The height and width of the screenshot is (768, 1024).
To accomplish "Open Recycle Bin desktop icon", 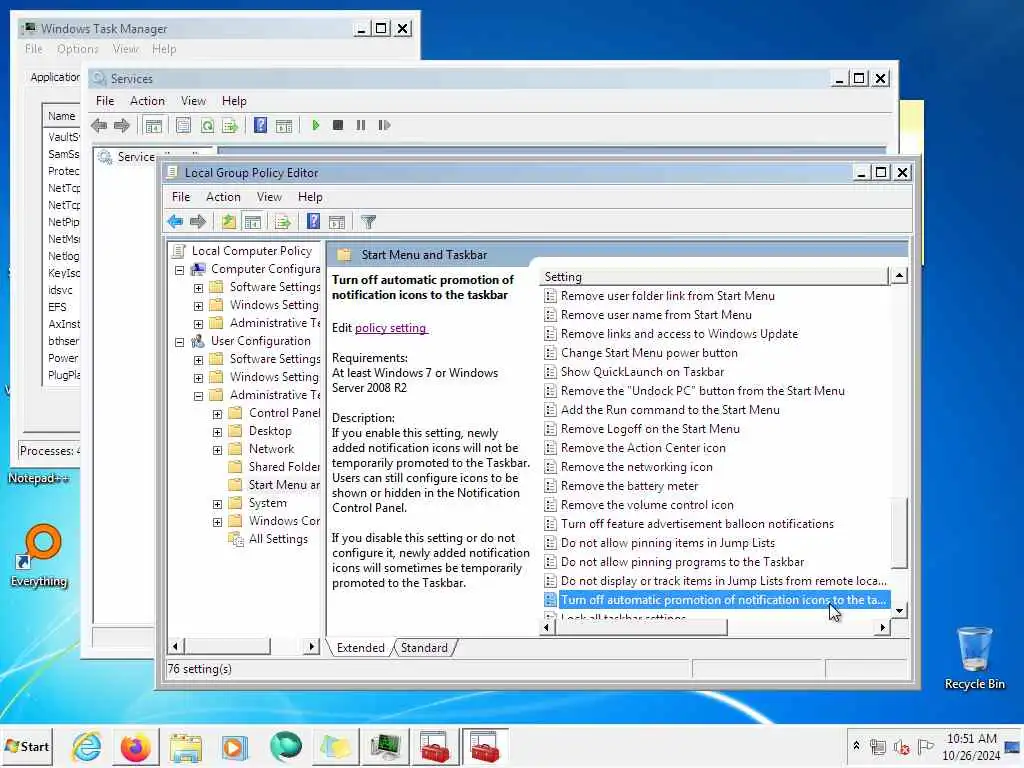I will (x=974, y=658).
